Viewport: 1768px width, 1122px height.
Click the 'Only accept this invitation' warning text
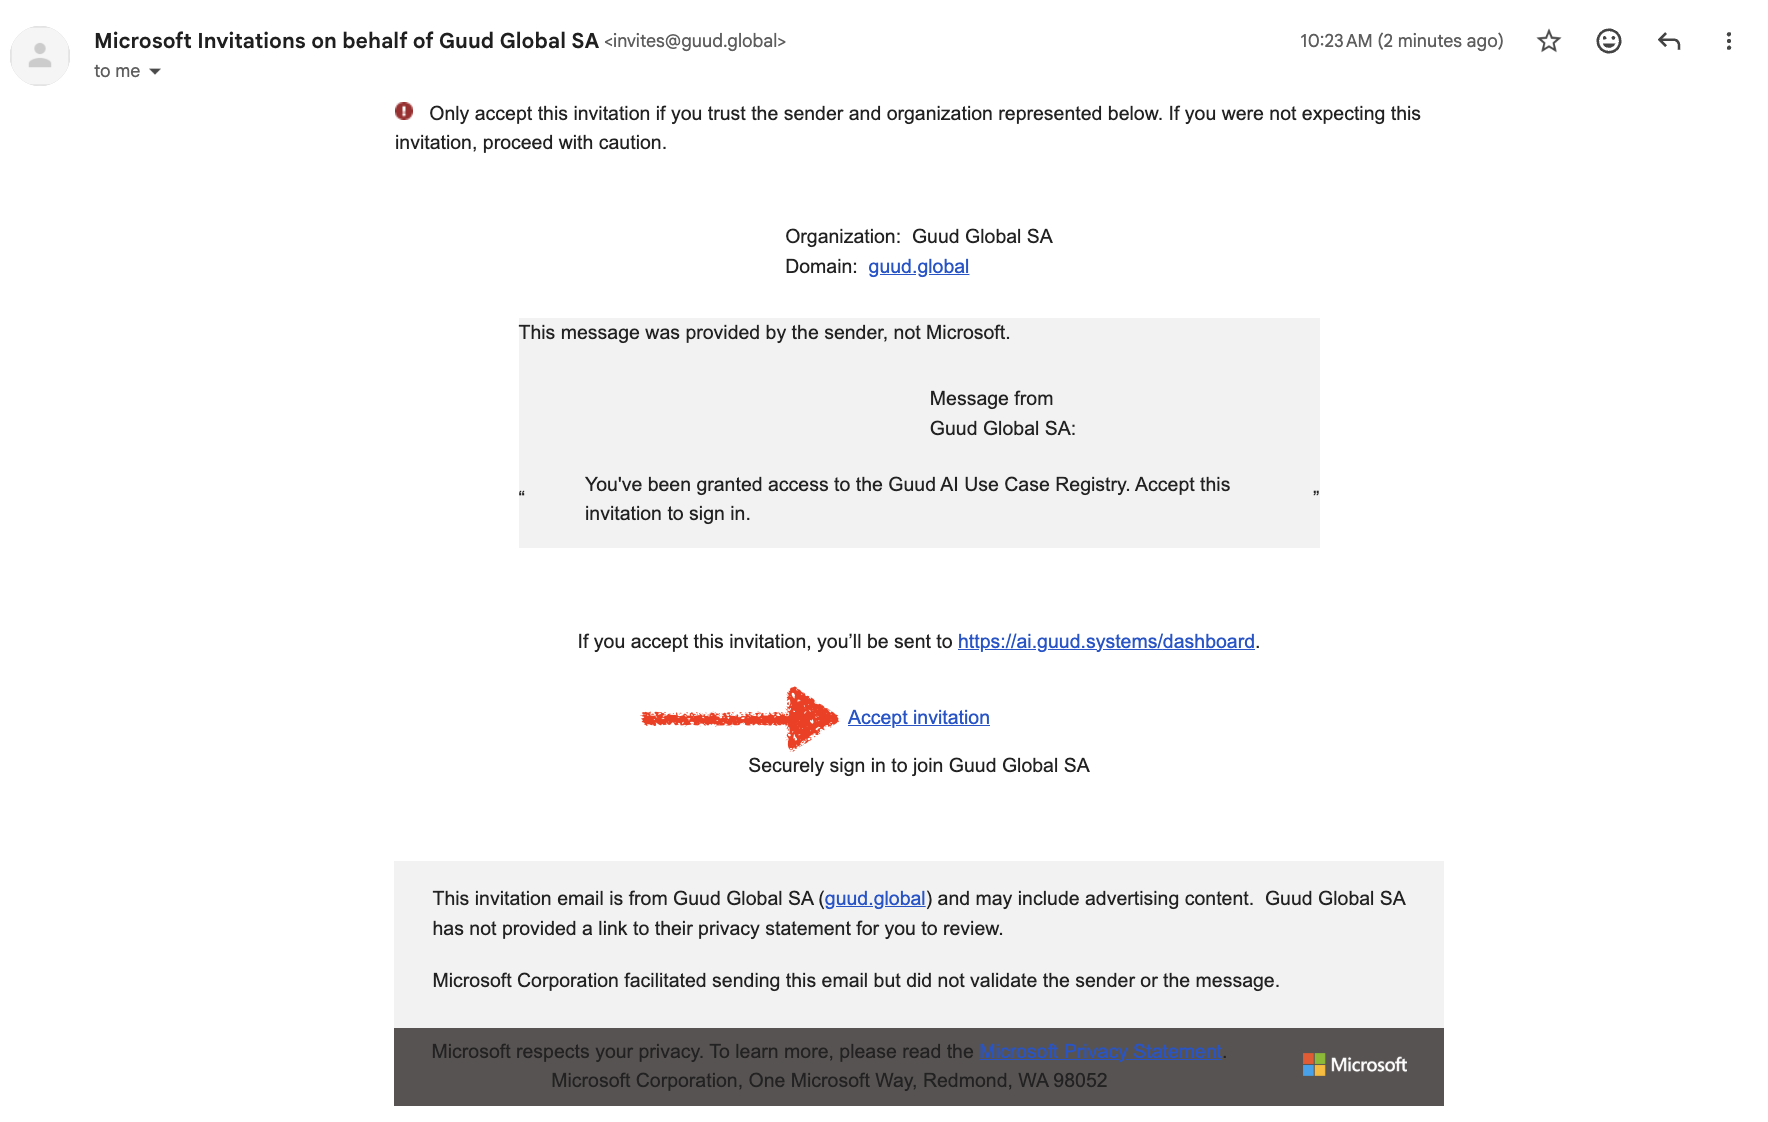point(908,128)
